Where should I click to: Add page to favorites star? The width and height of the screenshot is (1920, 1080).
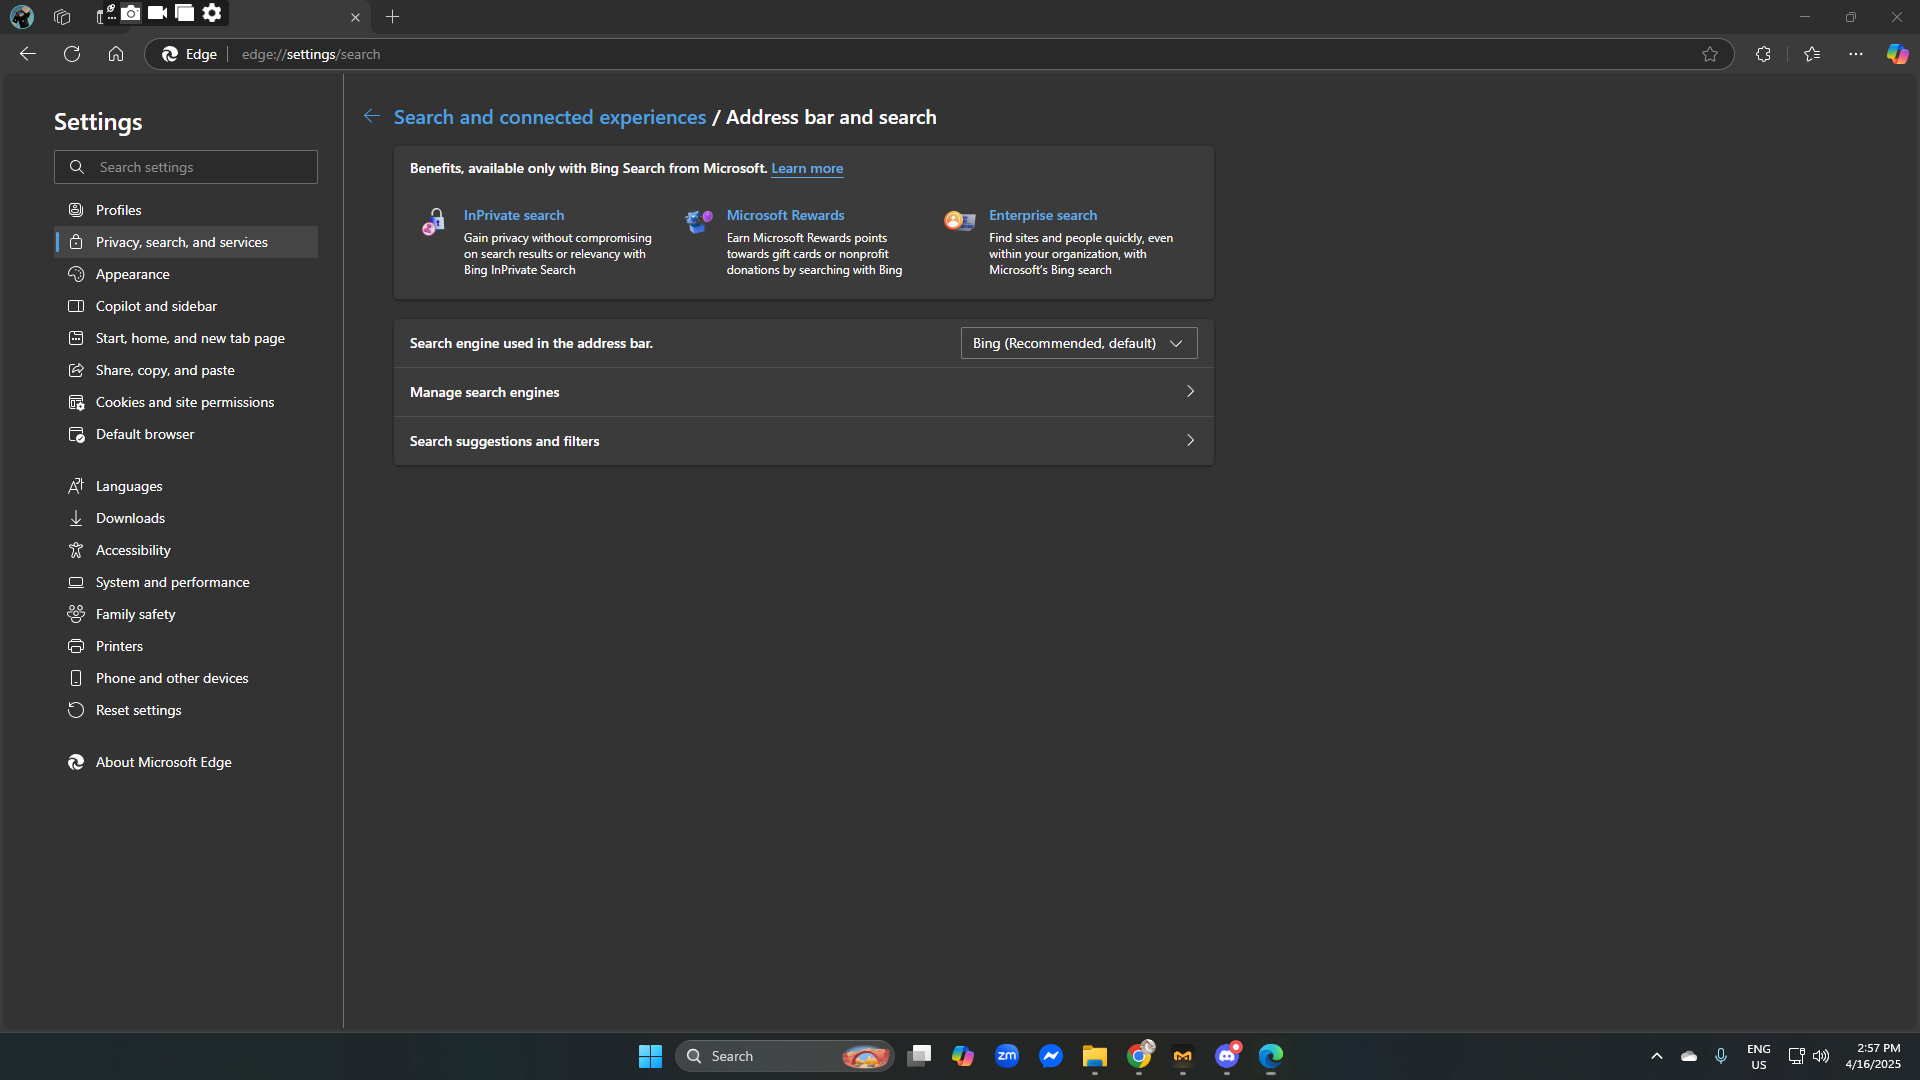point(1710,54)
